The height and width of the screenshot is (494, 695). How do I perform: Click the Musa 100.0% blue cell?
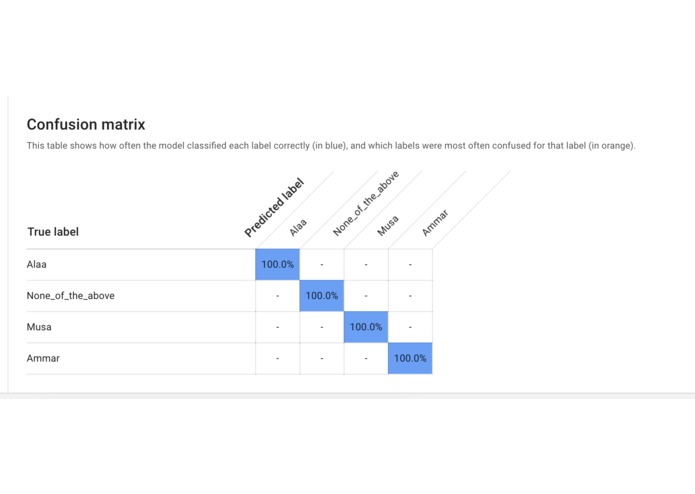click(366, 327)
